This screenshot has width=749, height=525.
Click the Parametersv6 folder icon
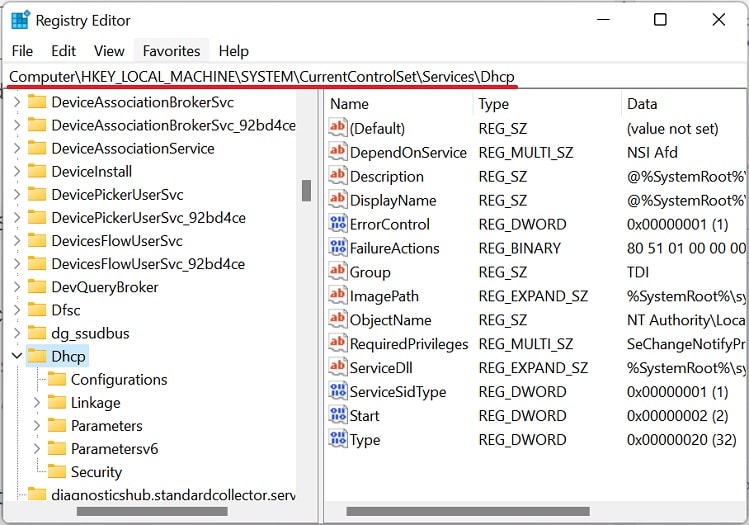tap(57, 448)
